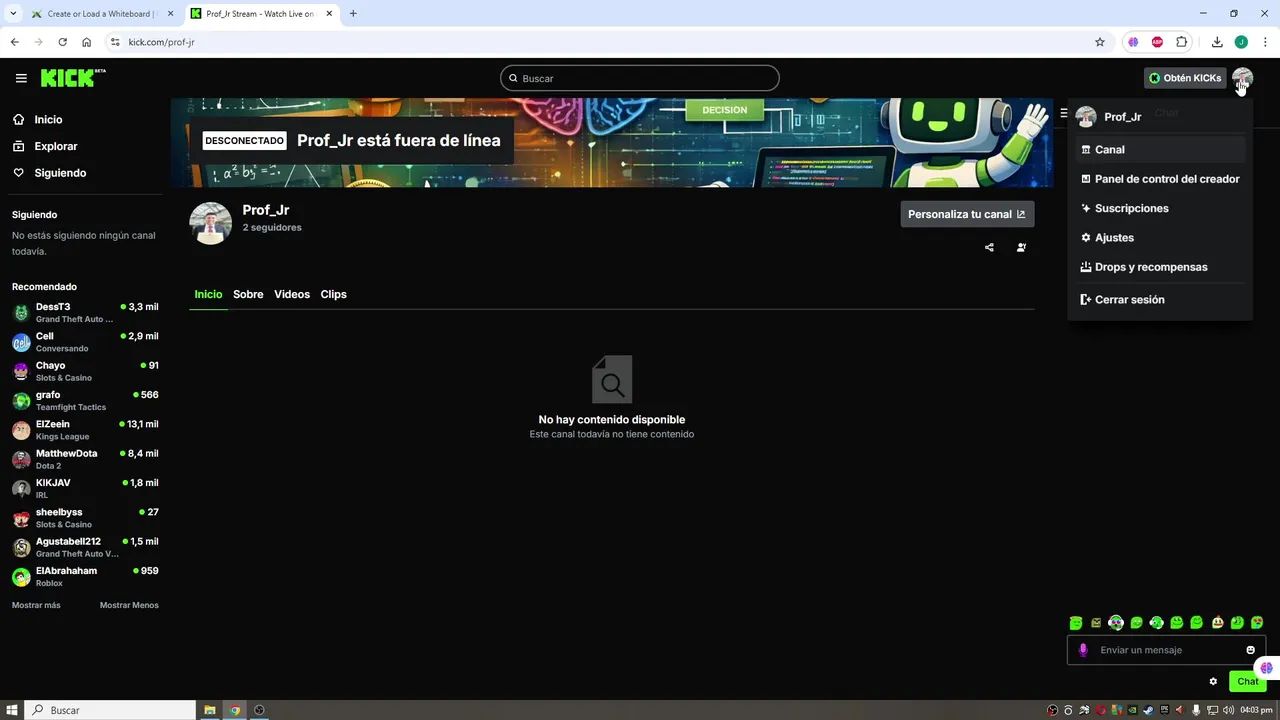Open recommended channel DessT3
Viewport: 1280px width, 720px height.
(x=85, y=312)
